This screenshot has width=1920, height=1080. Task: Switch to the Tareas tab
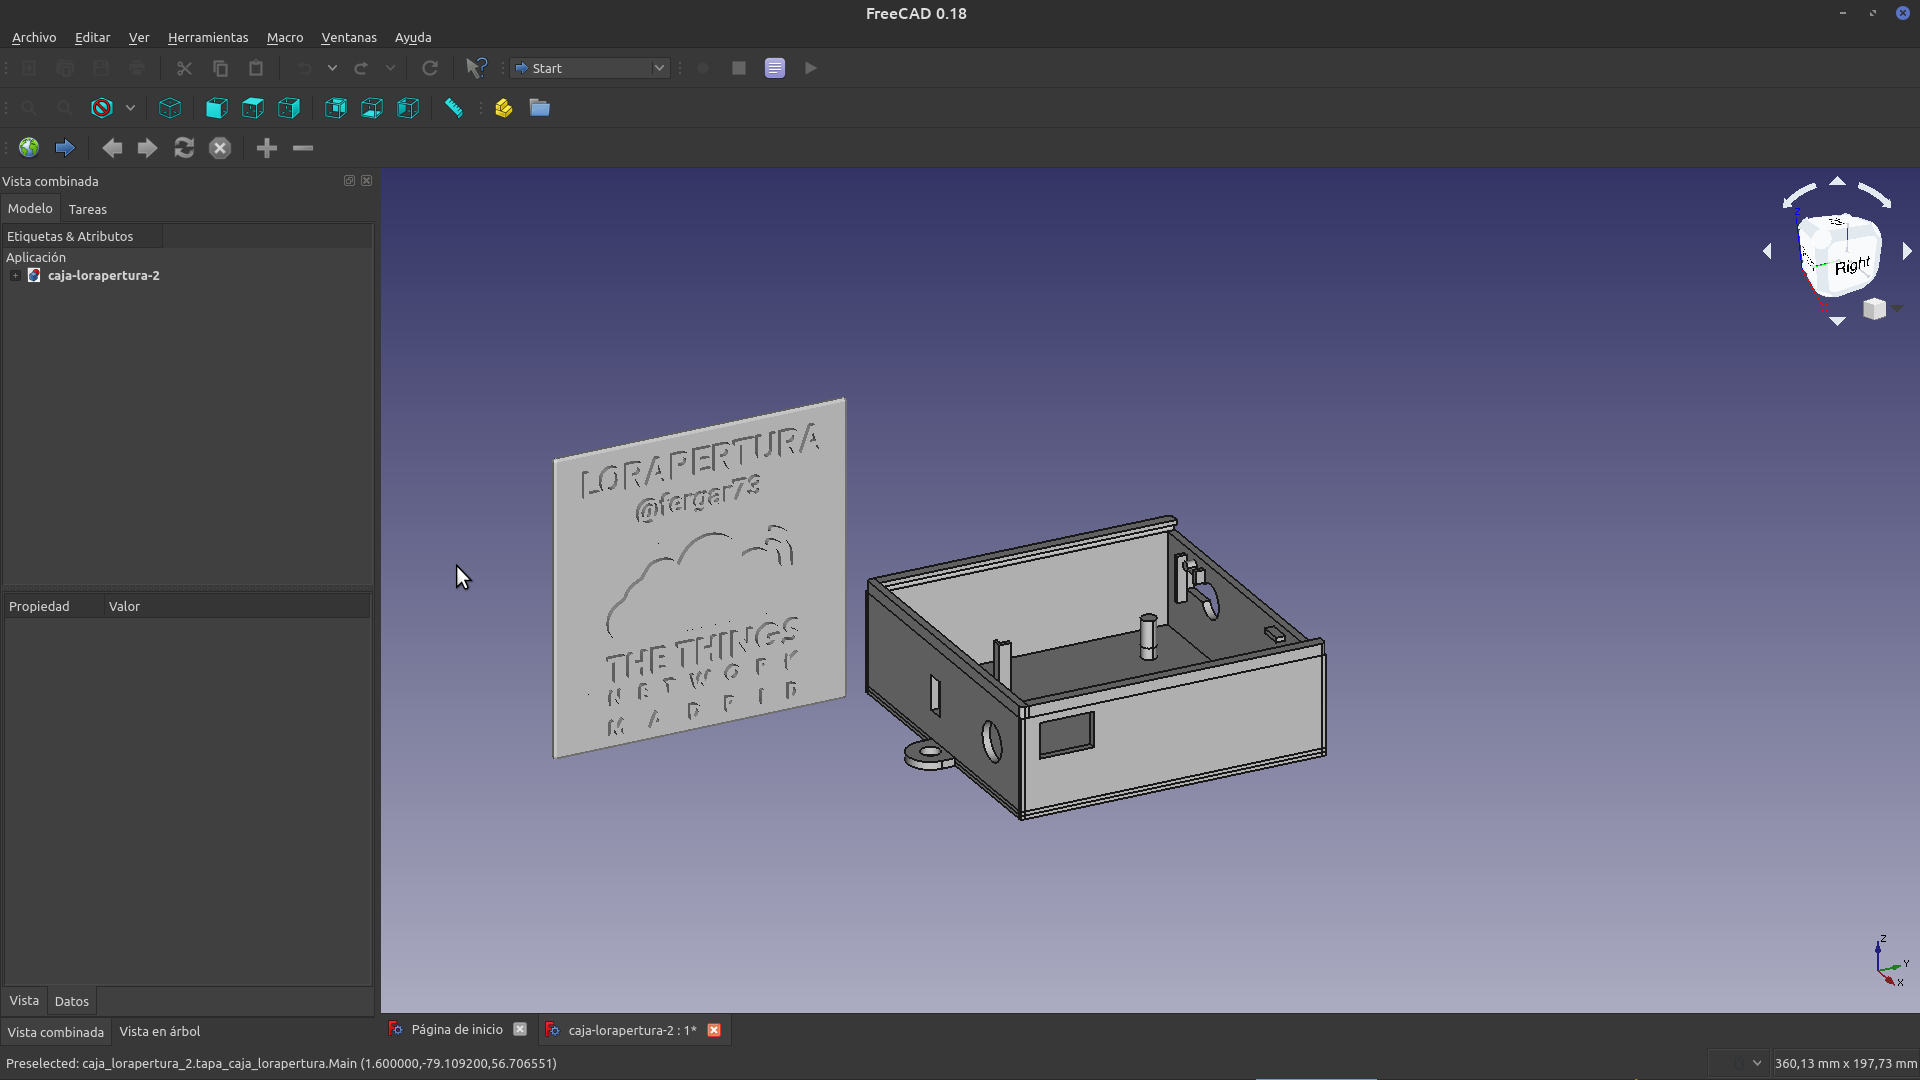pyautogui.click(x=88, y=209)
